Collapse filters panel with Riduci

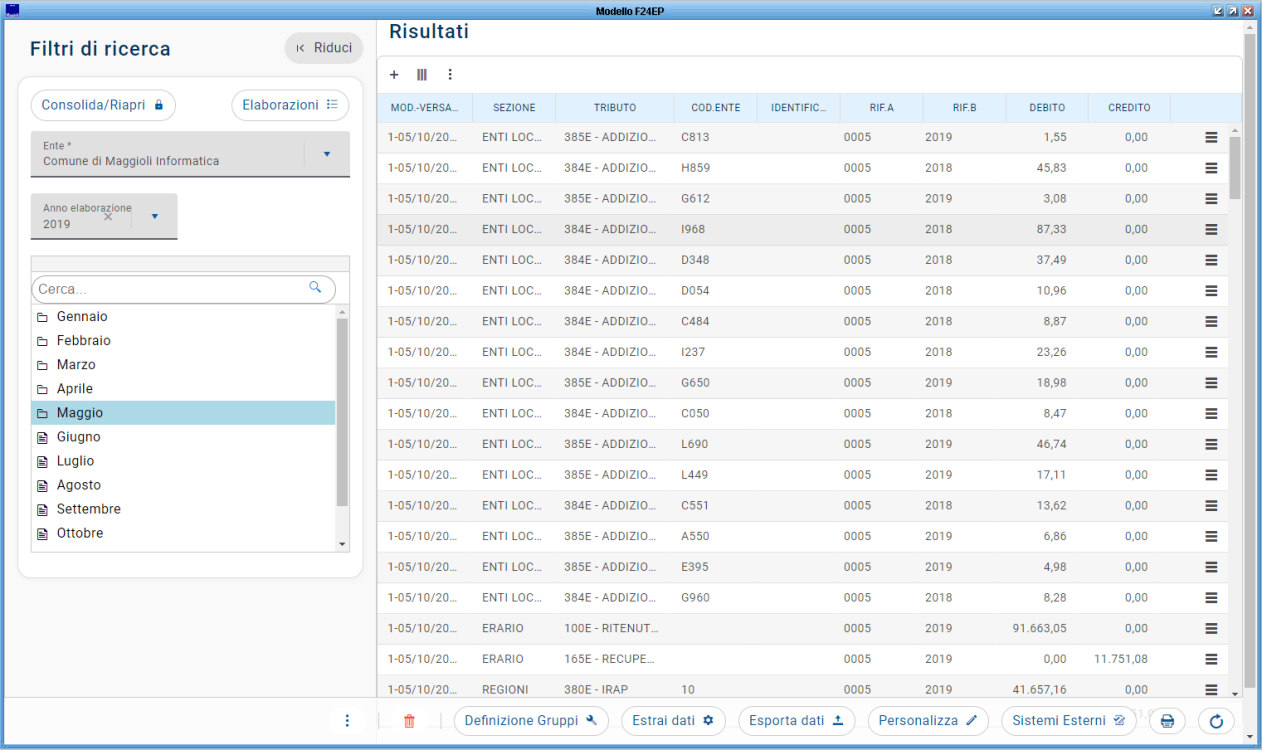click(x=324, y=48)
